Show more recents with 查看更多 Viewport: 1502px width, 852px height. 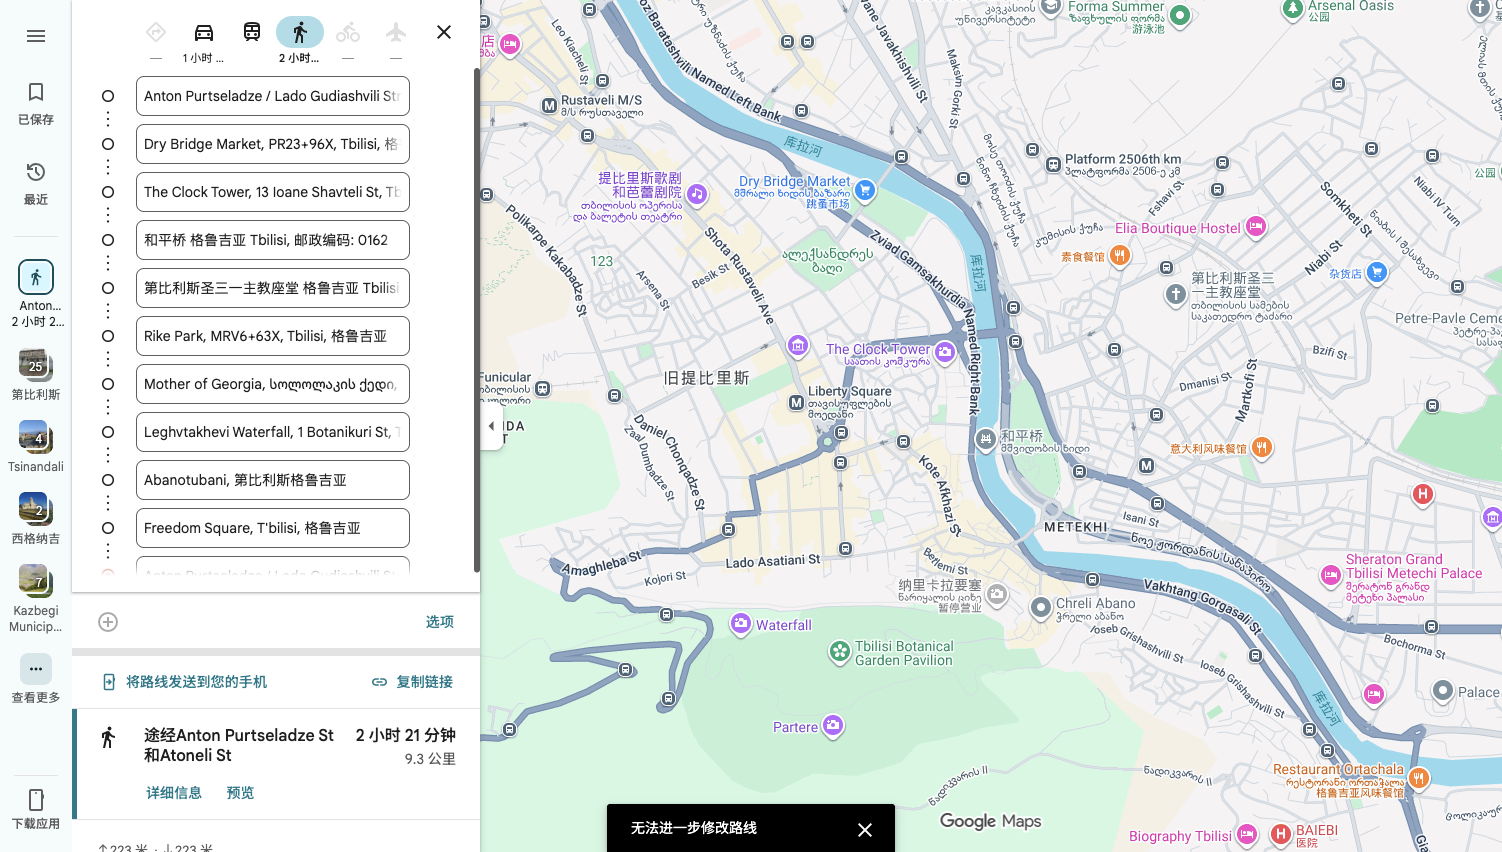point(36,679)
